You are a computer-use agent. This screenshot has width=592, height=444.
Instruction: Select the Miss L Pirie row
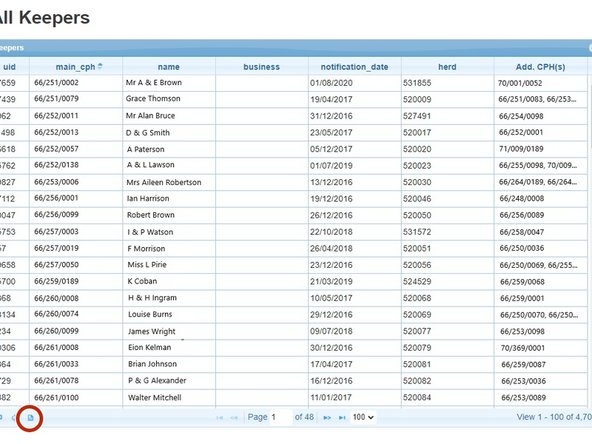293,265
